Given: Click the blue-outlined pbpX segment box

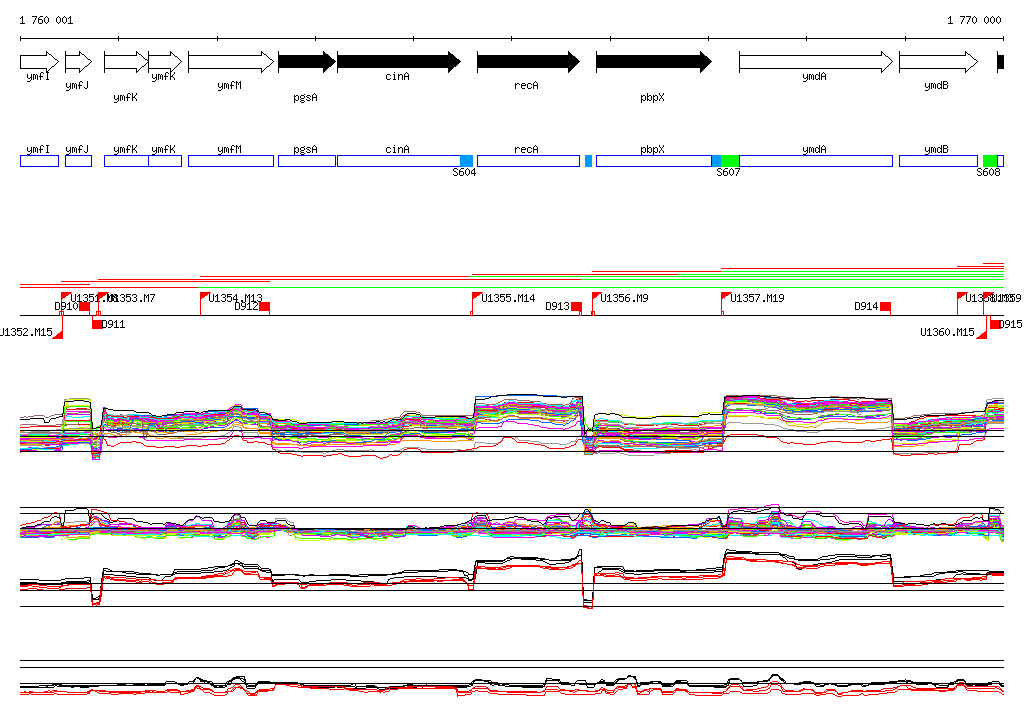Looking at the screenshot, I should tap(654, 161).
